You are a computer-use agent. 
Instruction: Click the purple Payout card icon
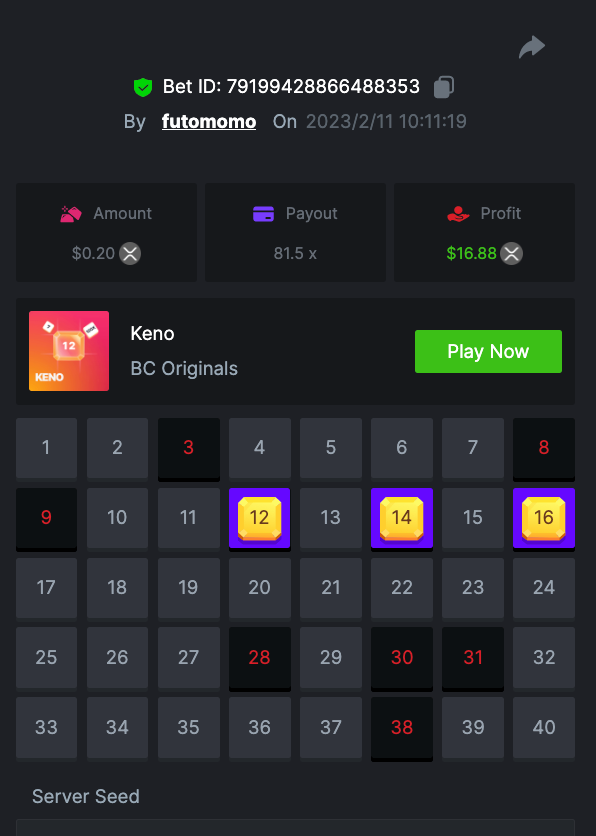[263, 214]
